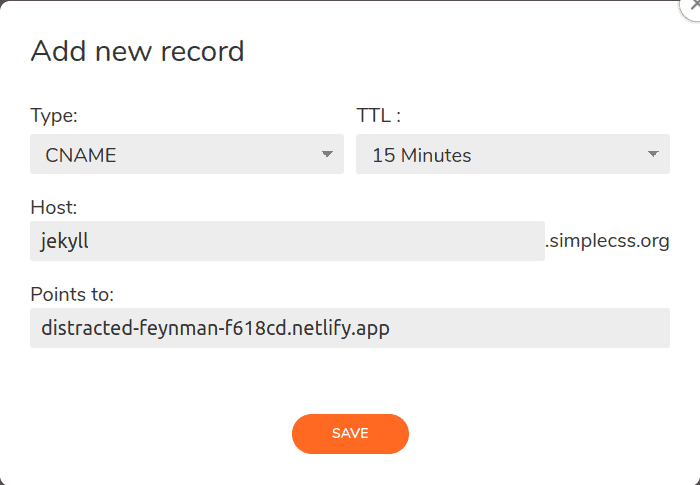Image resolution: width=700 pixels, height=485 pixels.
Task: Click the Host: field label
Action: click(x=54, y=208)
